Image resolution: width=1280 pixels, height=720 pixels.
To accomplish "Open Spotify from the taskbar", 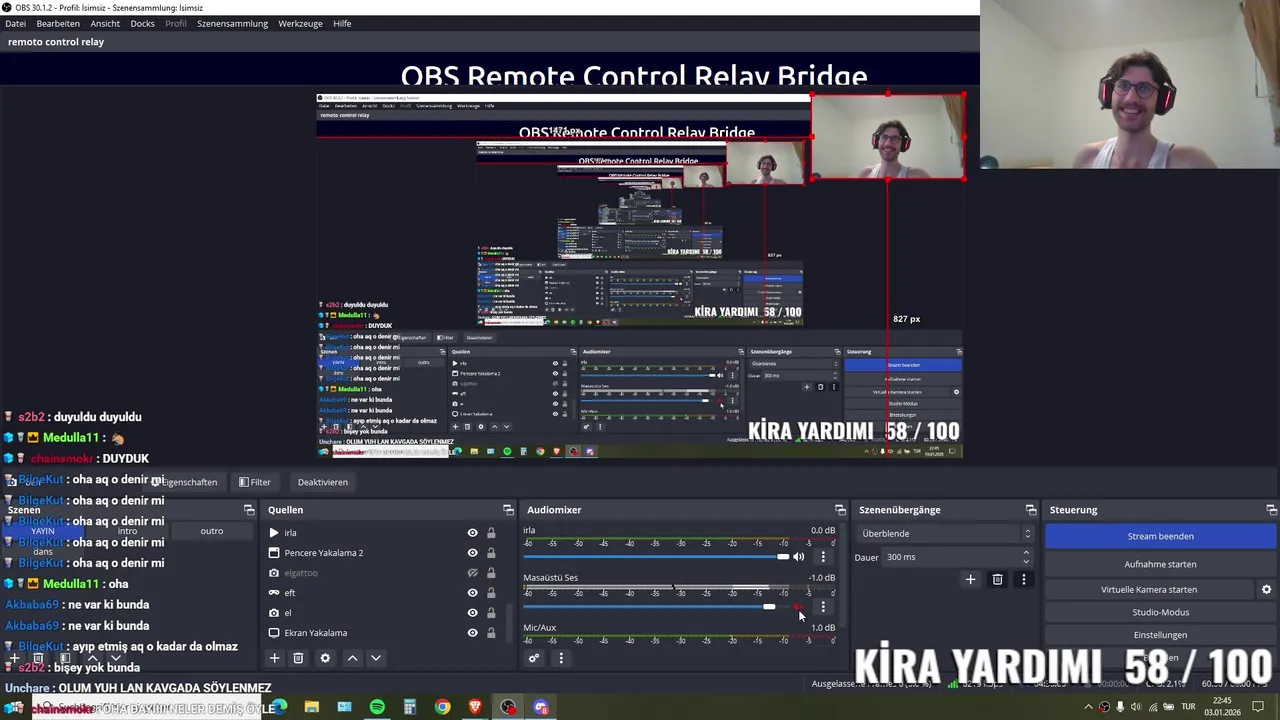I will coord(377,707).
